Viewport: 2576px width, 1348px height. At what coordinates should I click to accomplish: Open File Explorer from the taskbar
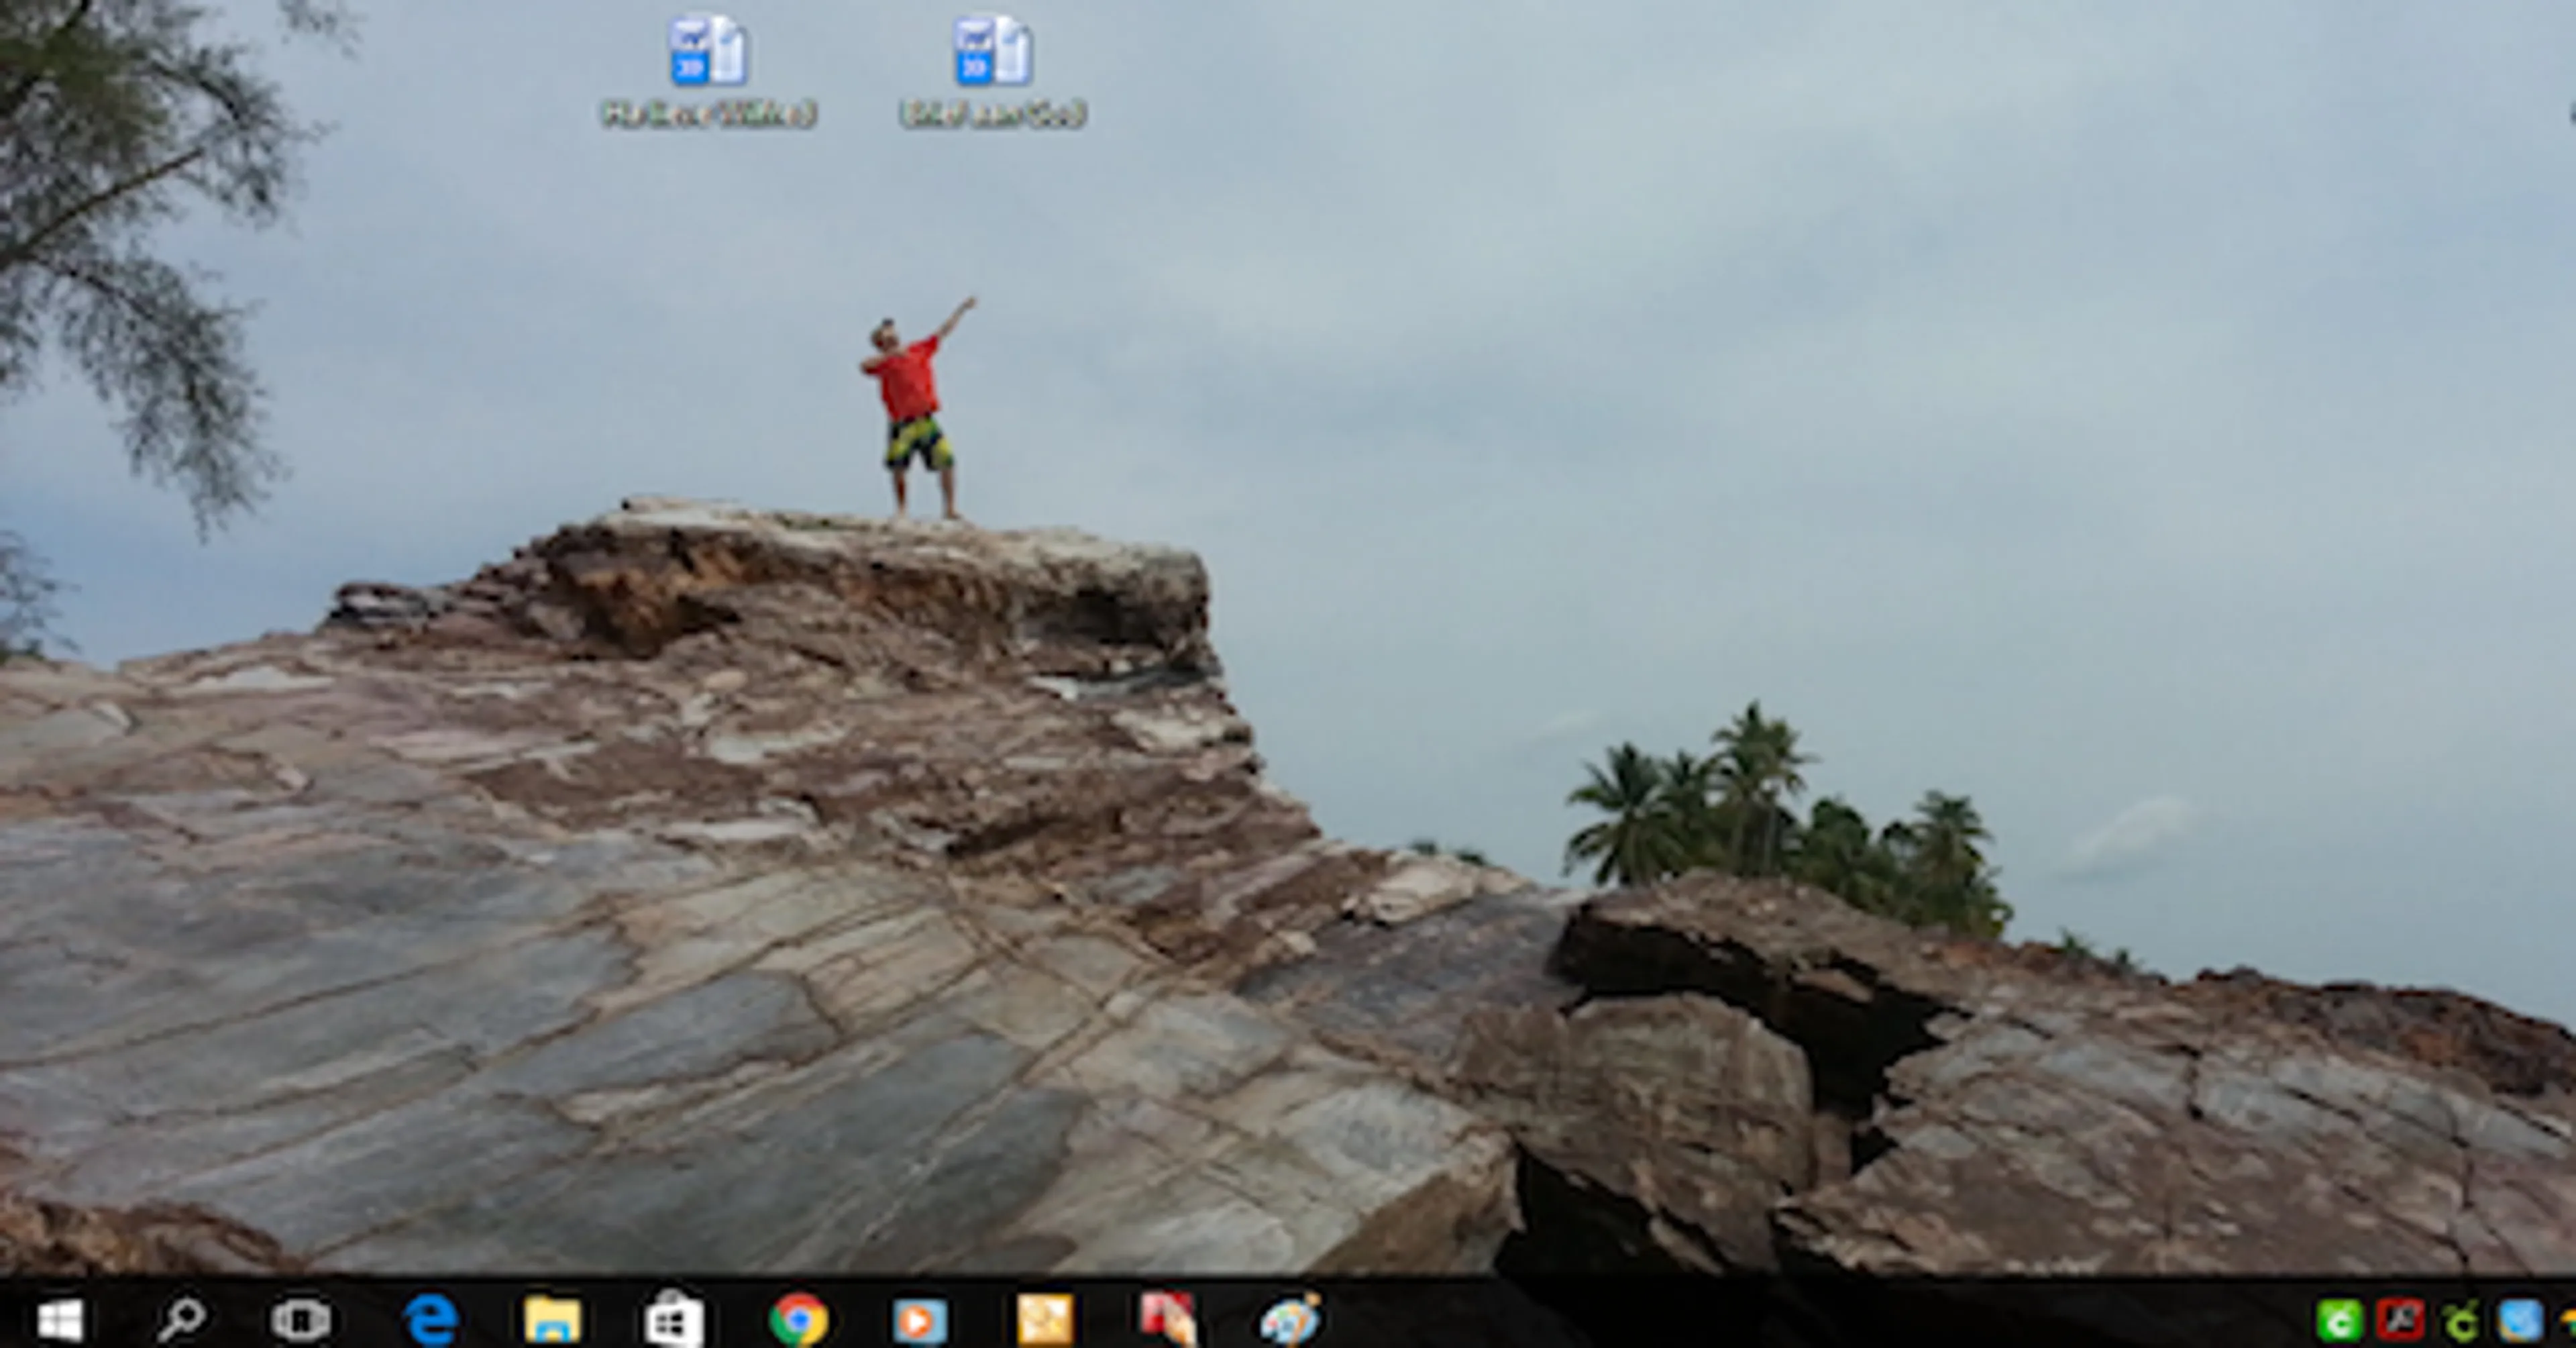tap(553, 1320)
